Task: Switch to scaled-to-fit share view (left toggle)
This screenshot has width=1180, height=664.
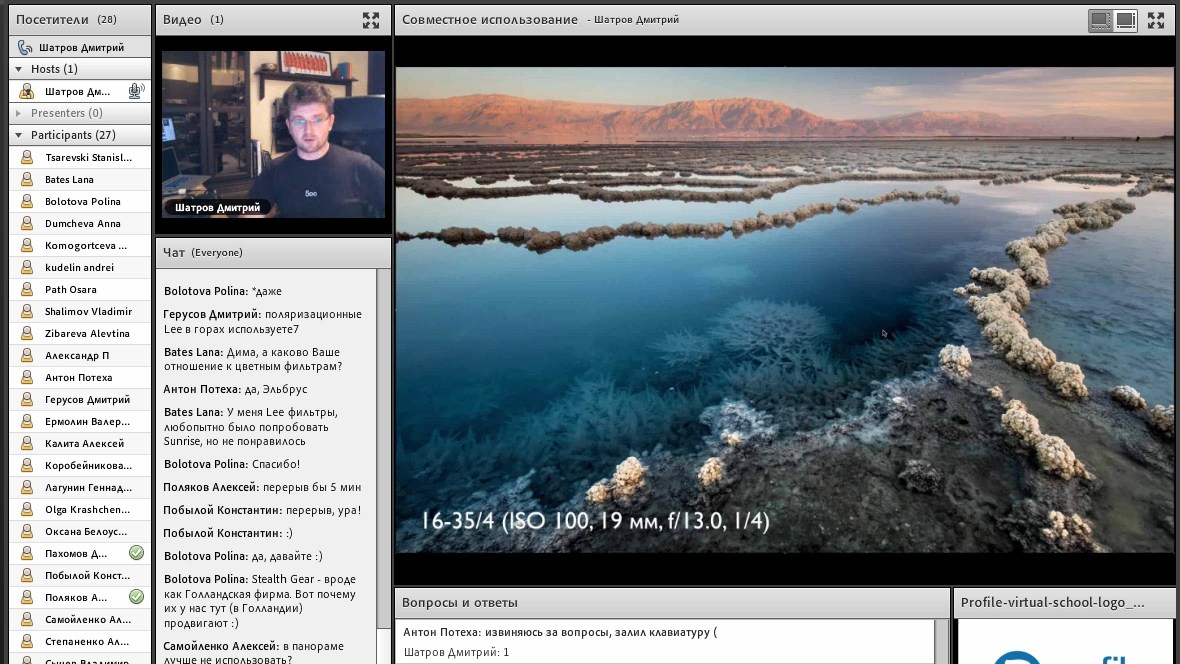Action: [1100, 20]
